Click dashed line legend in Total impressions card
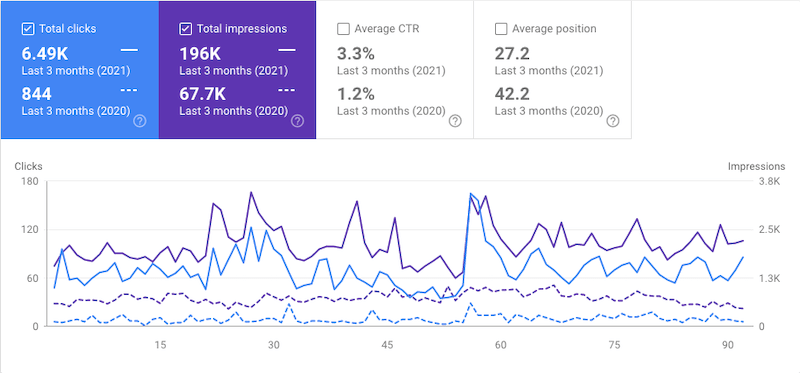This screenshot has width=800, height=373. [x=287, y=90]
